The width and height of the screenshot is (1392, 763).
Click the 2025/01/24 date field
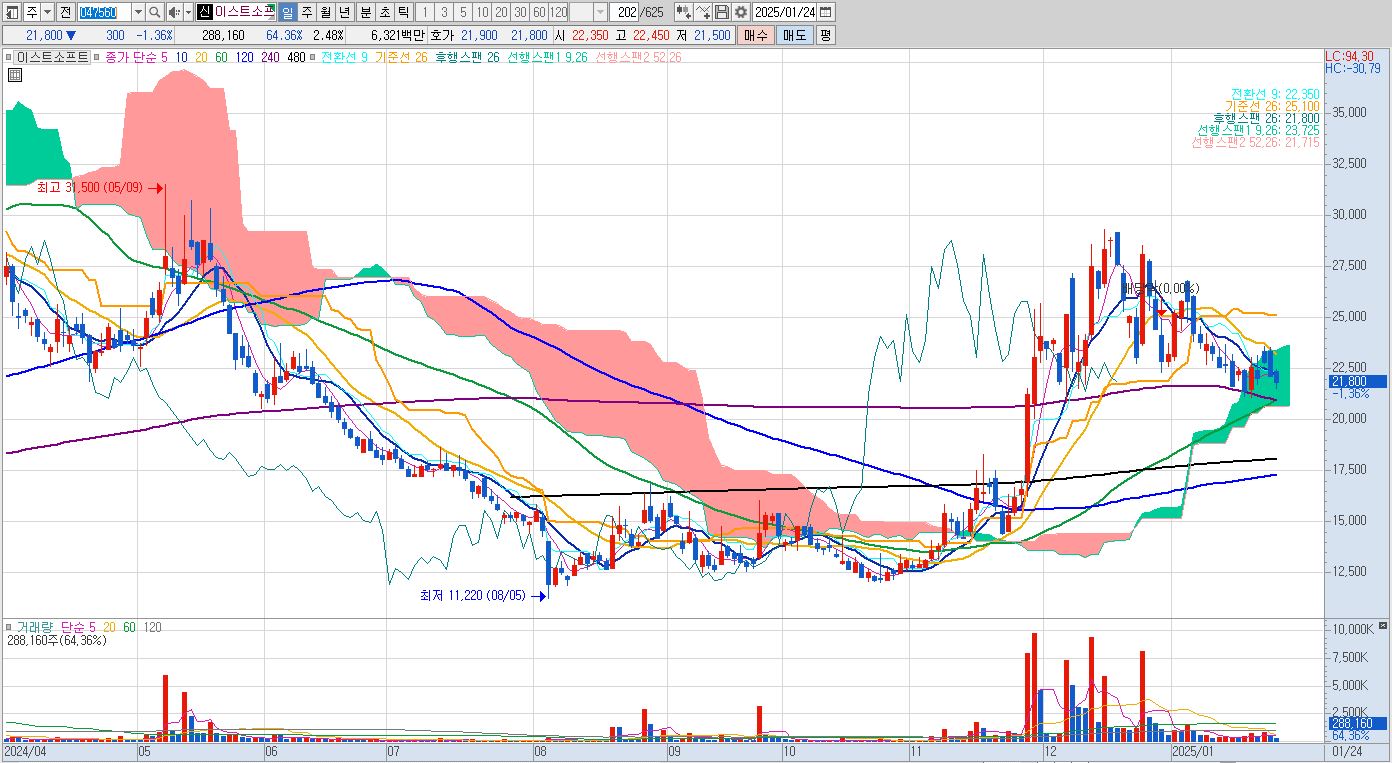[x=784, y=12]
